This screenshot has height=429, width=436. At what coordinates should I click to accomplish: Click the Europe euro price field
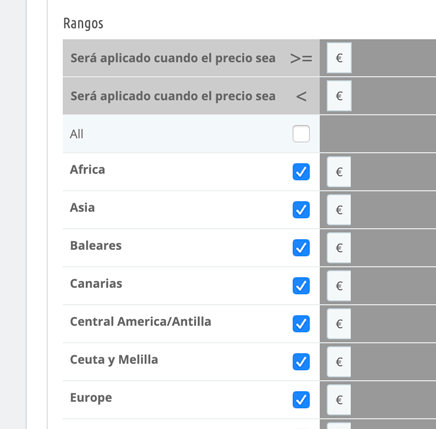tap(339, 400)
